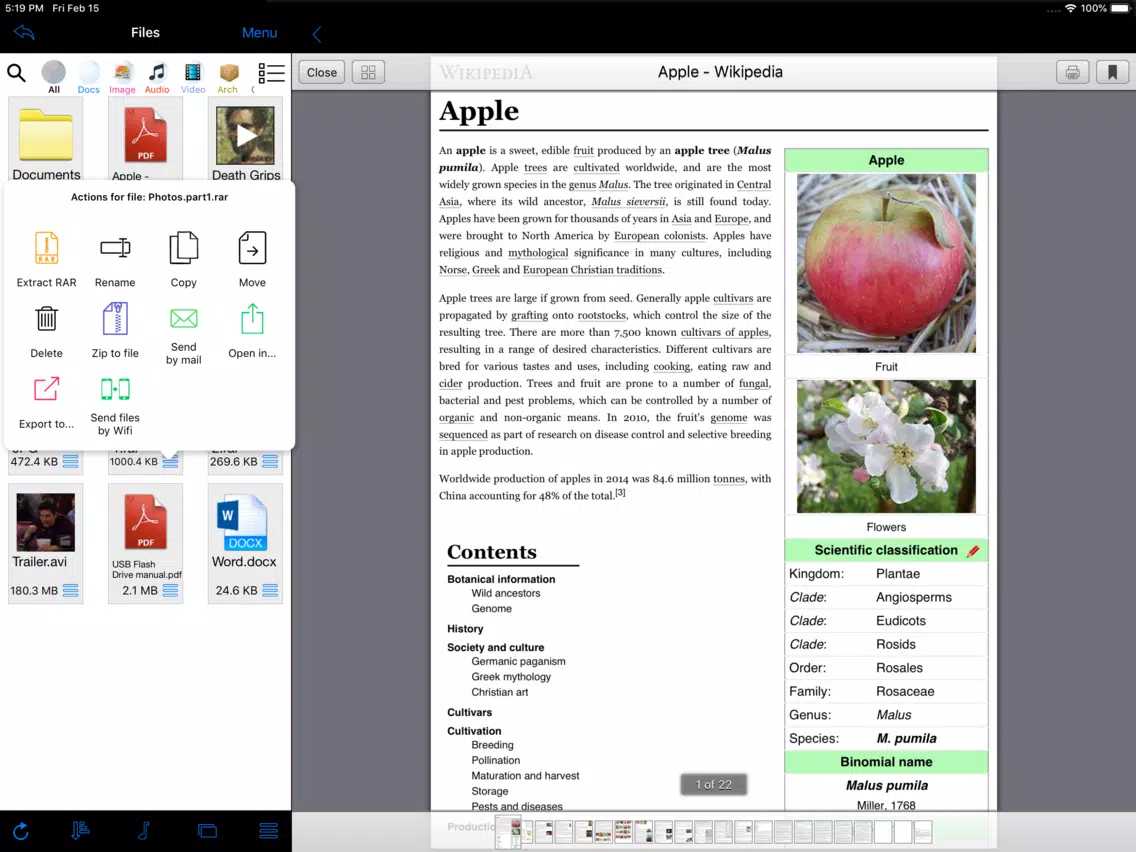Open the Menu in Files header
The image size is (1136, 852).
(x=259, y=33)
